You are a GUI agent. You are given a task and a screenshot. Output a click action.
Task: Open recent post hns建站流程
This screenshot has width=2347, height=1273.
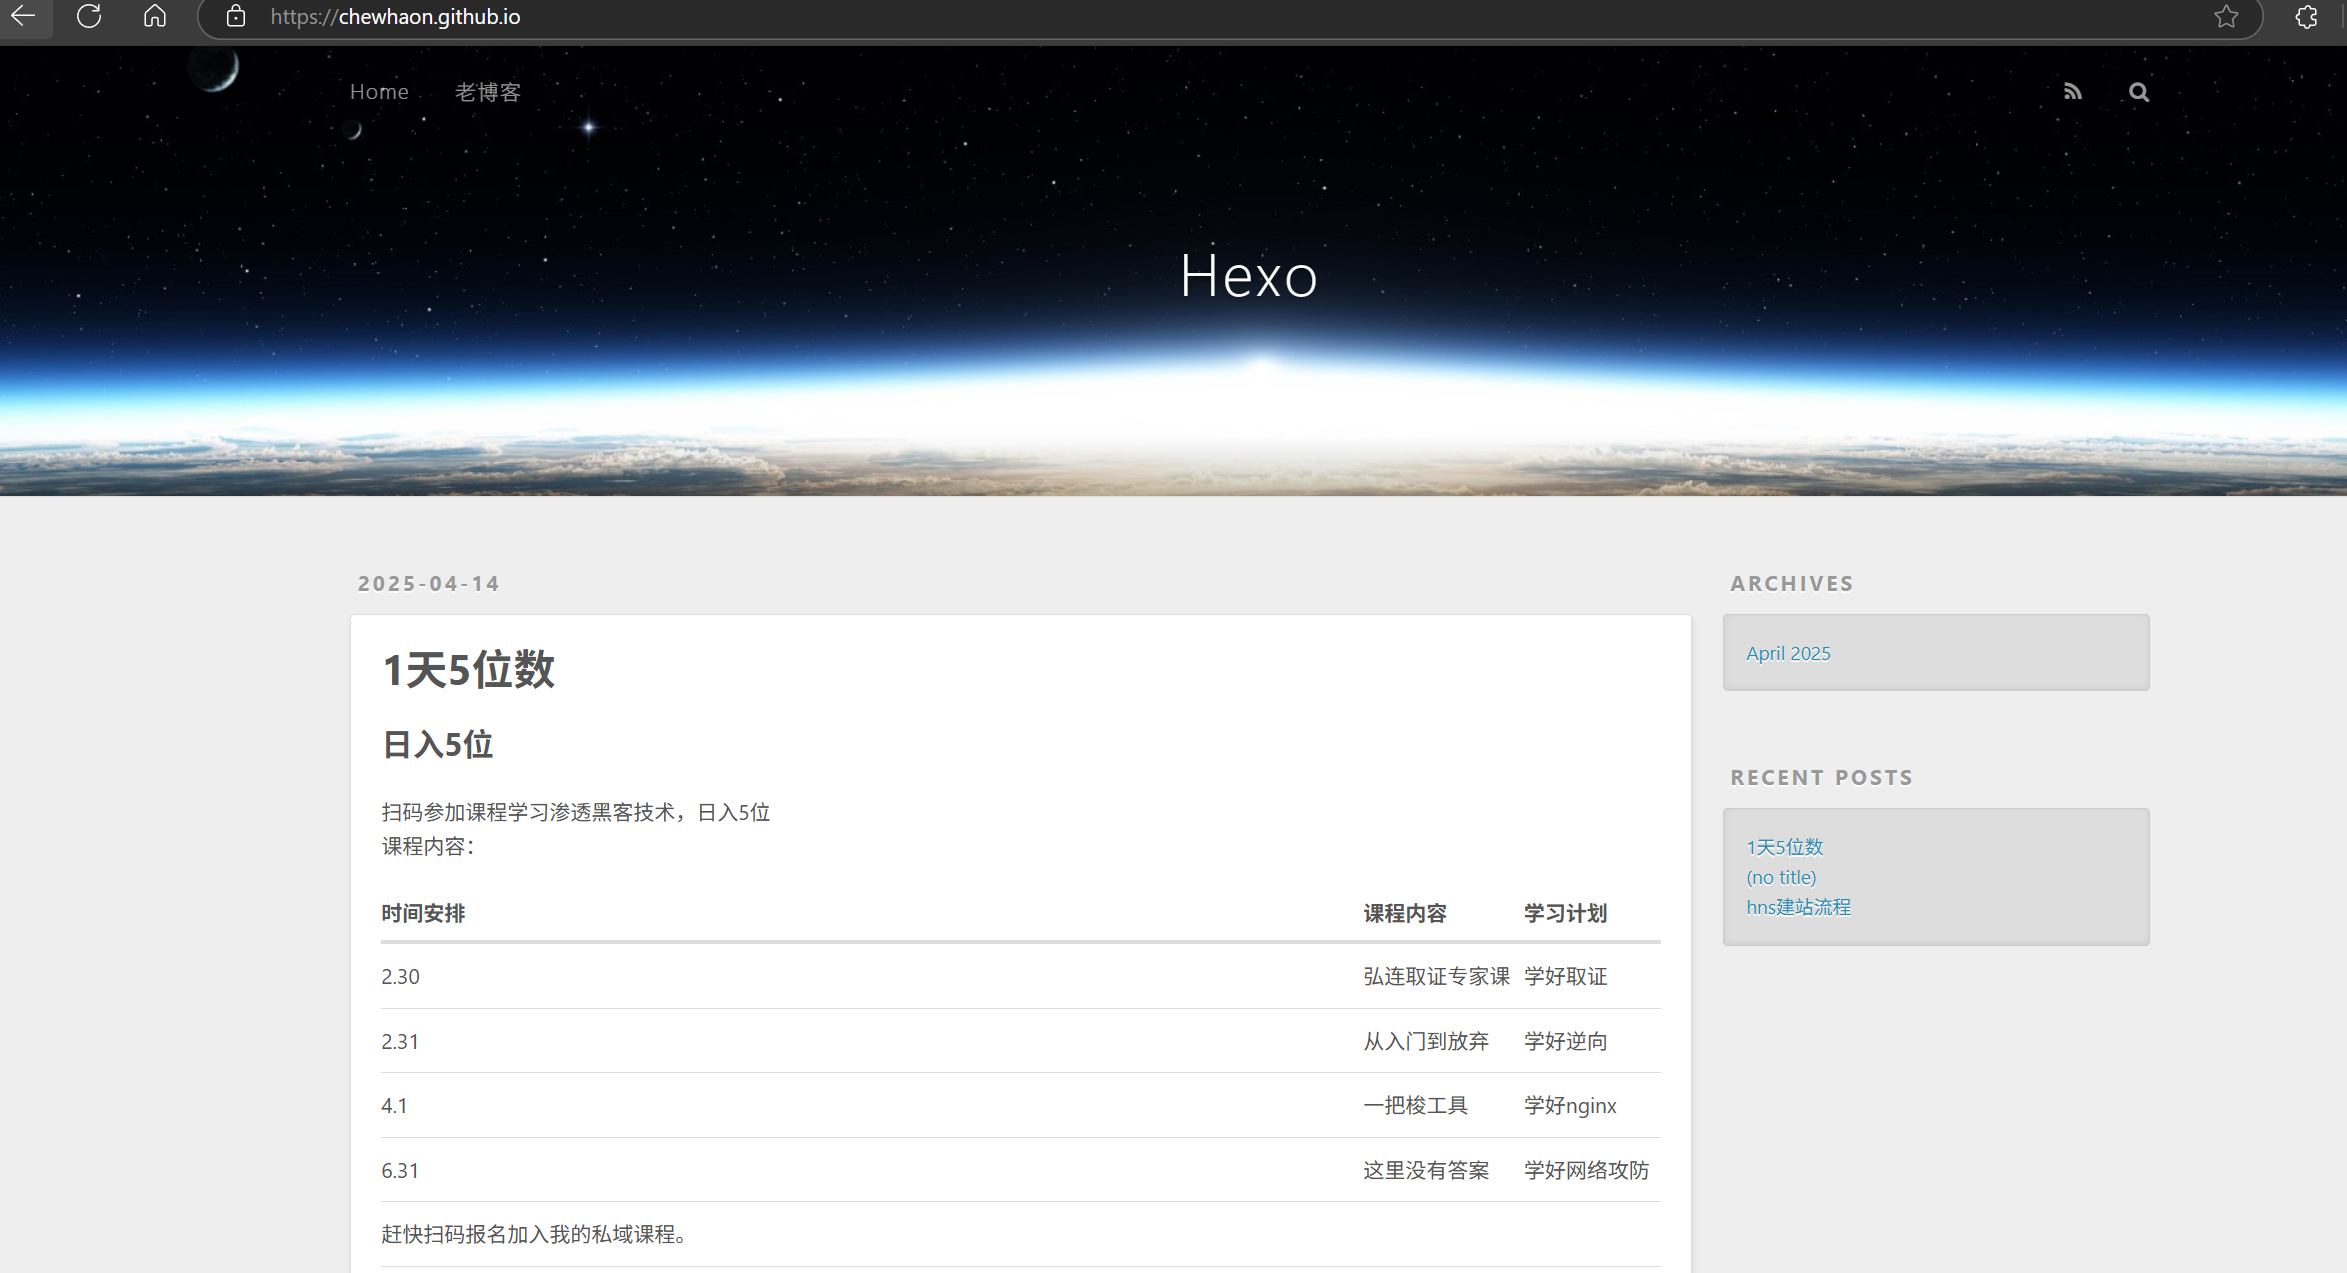[1798, 907]
